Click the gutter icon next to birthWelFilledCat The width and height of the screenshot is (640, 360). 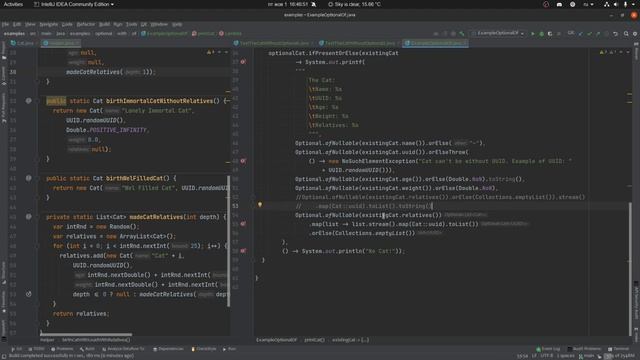[x=28, y=178]
